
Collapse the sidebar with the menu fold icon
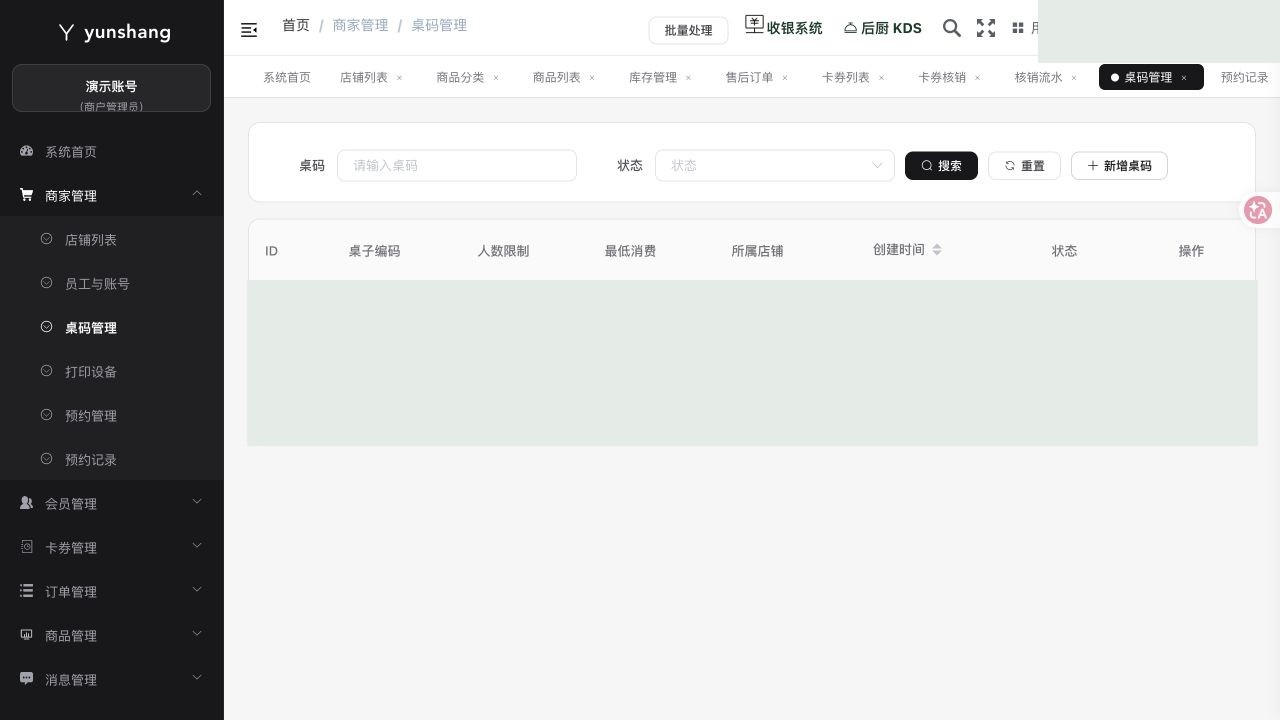(249, 30)
